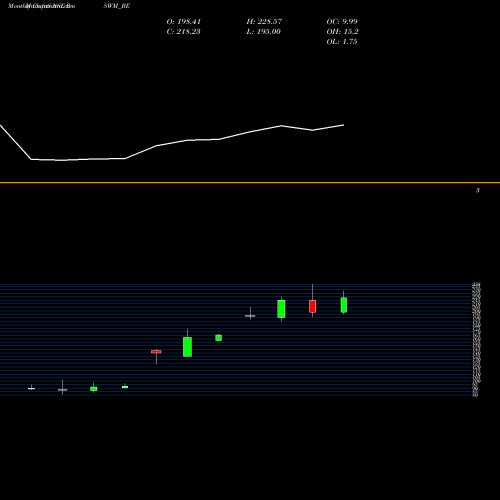
Task: Click the tall red candlestick body
Action: coord(312,306)
